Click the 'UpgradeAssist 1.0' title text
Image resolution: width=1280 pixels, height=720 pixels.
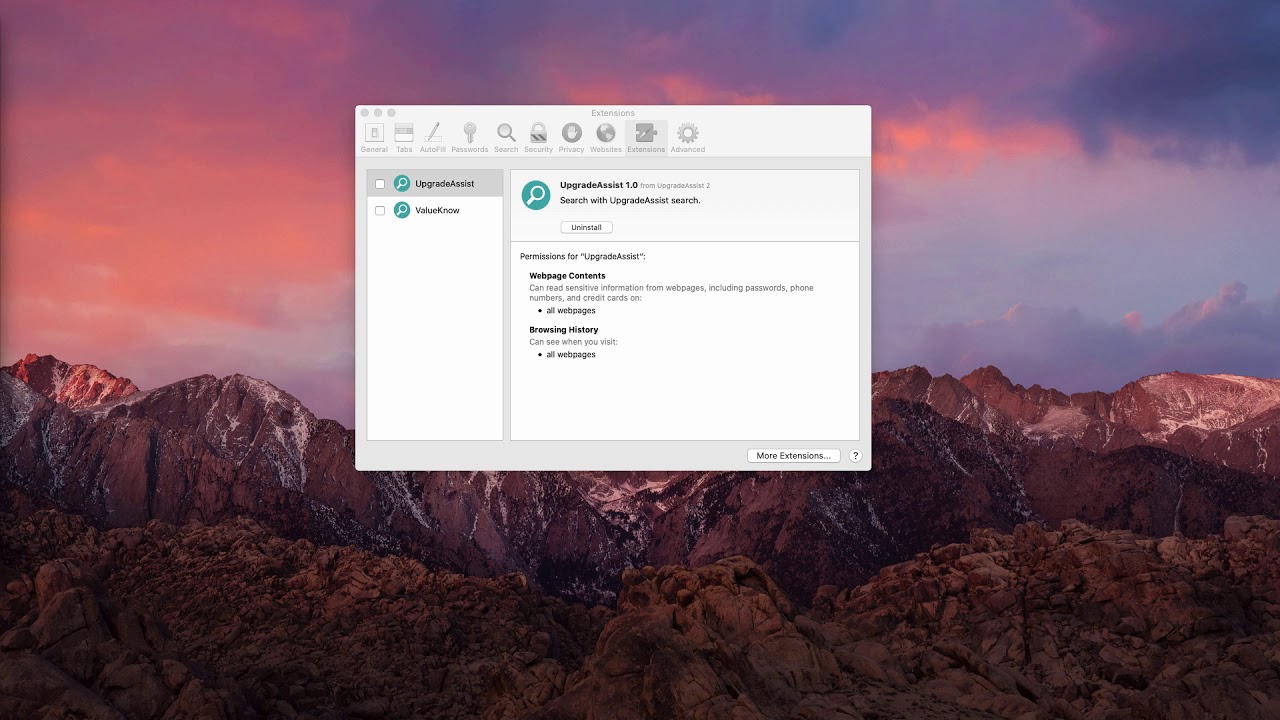(599, 185)
